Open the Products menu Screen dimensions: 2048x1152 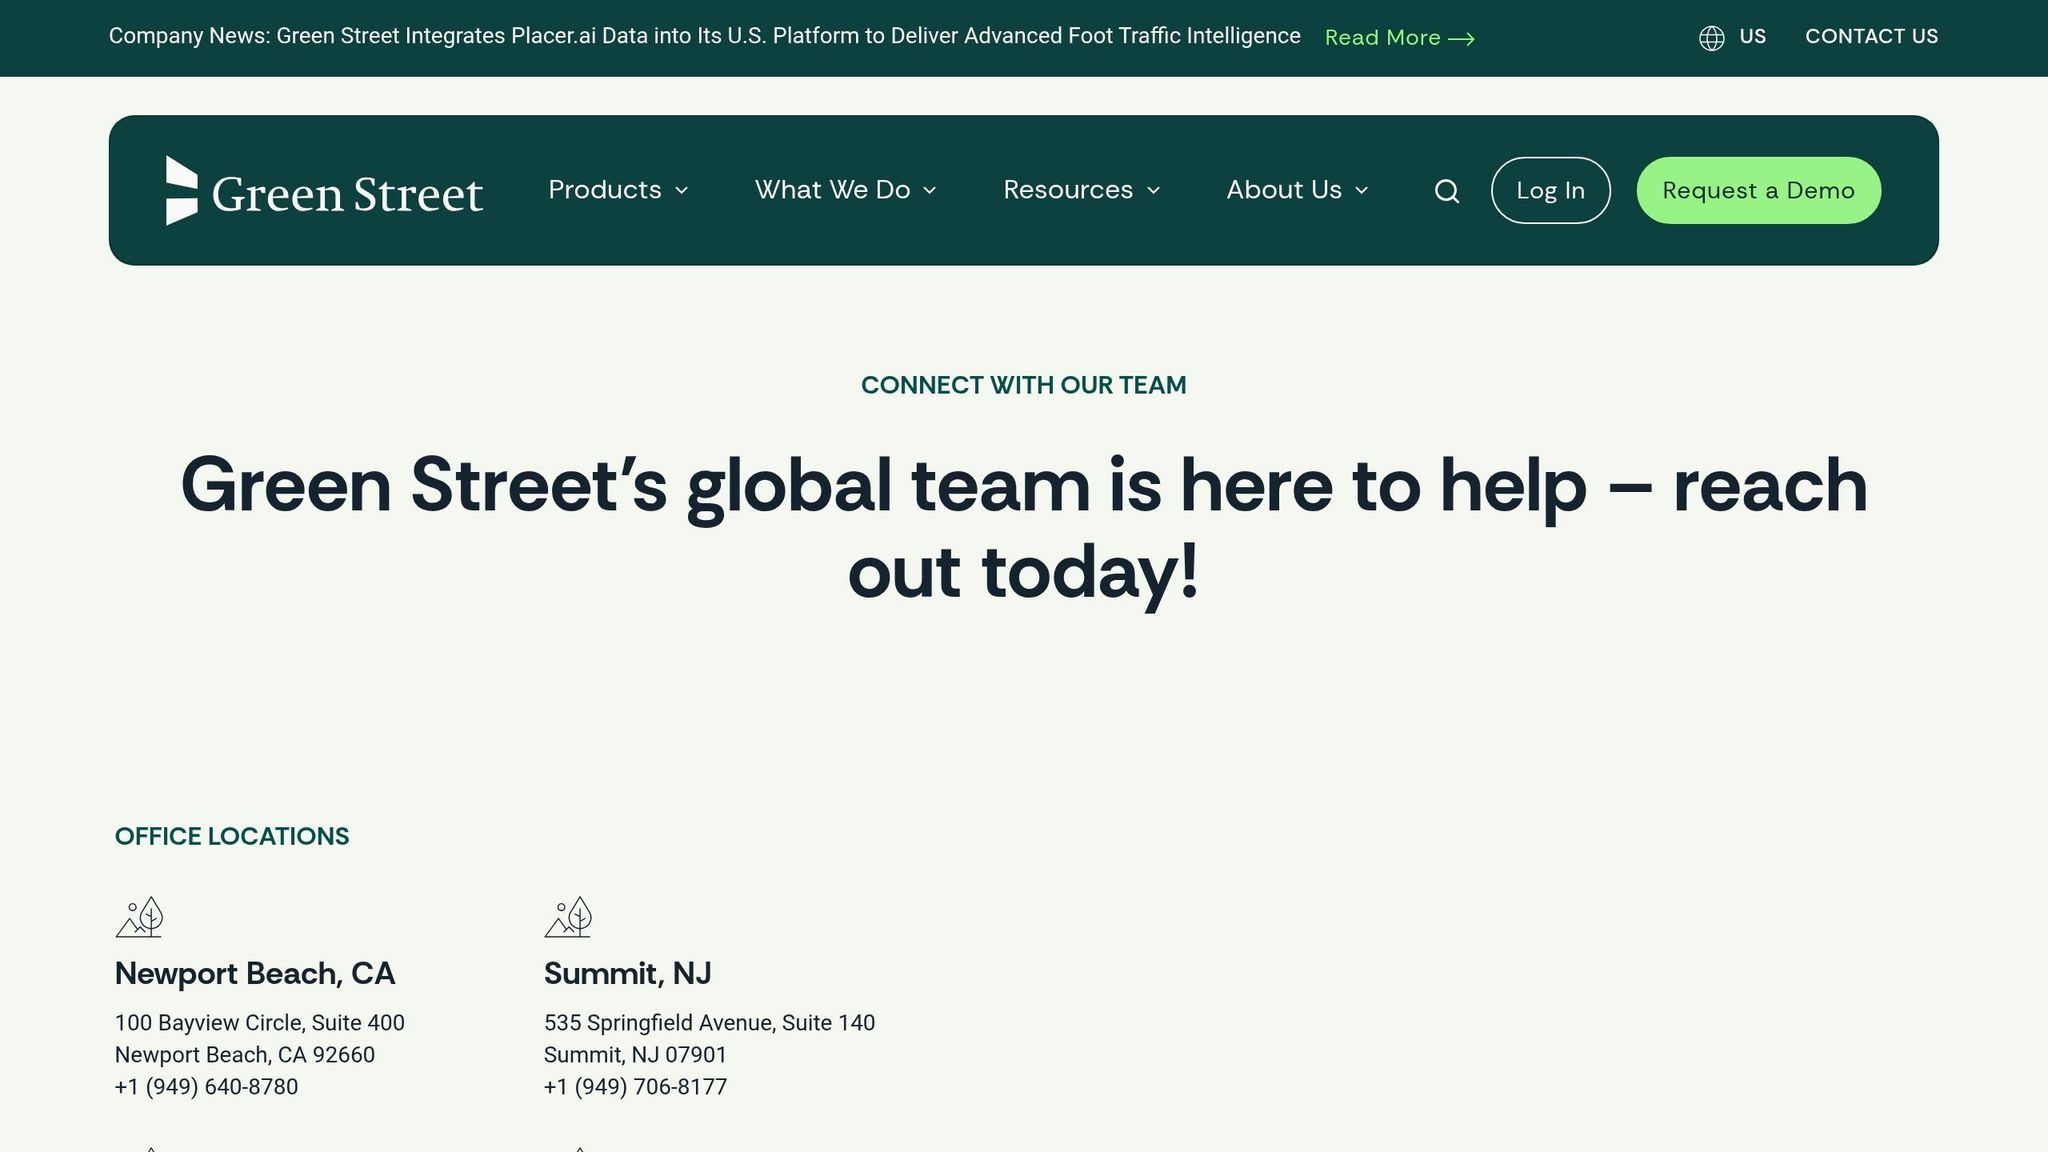click(x=605, y=190)
